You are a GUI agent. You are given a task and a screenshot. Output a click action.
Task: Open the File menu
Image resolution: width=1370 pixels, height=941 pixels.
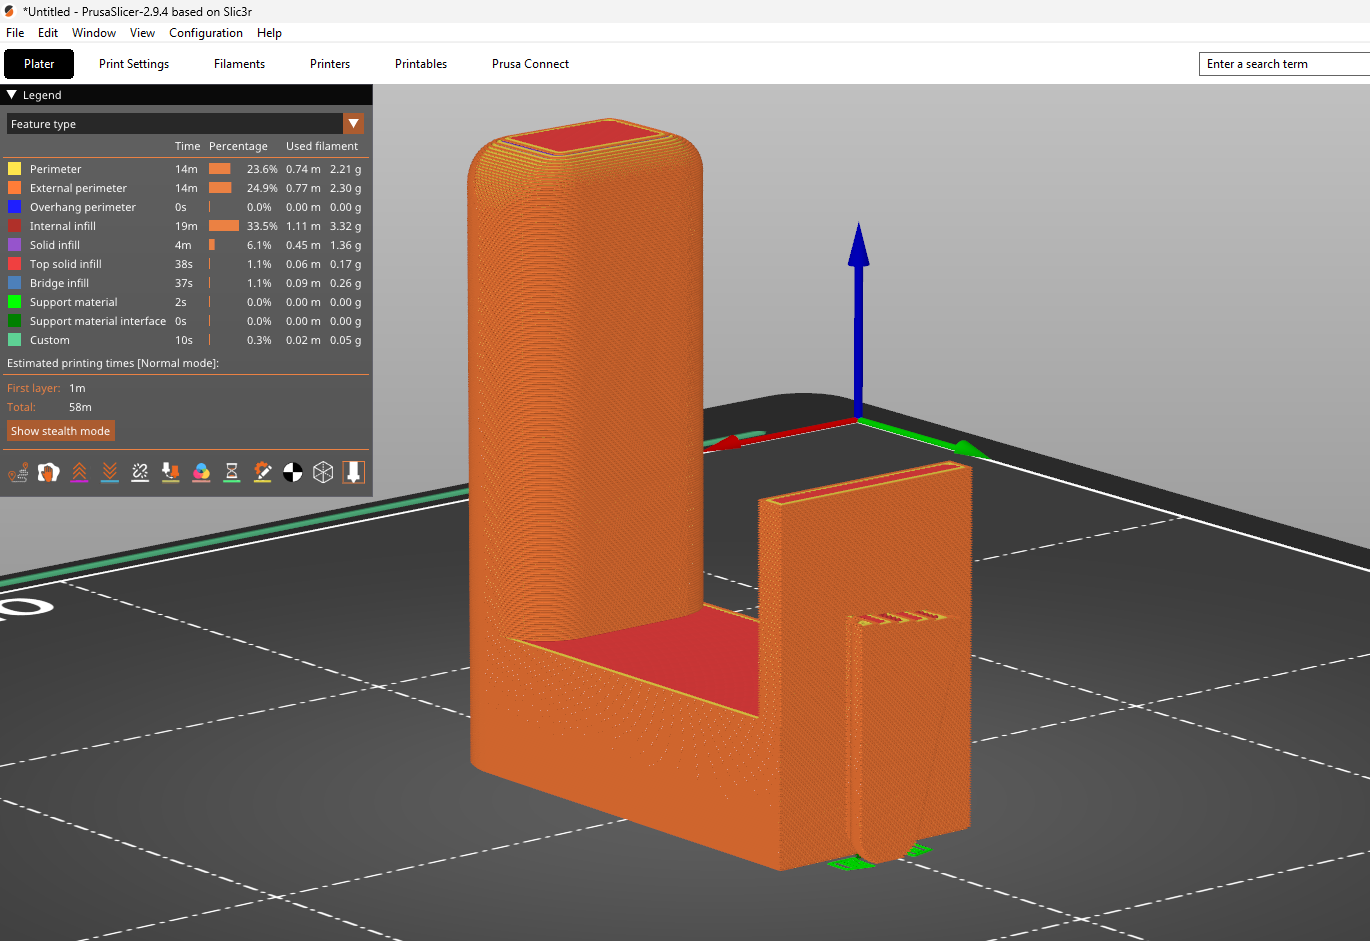click(x=15, y=33)
